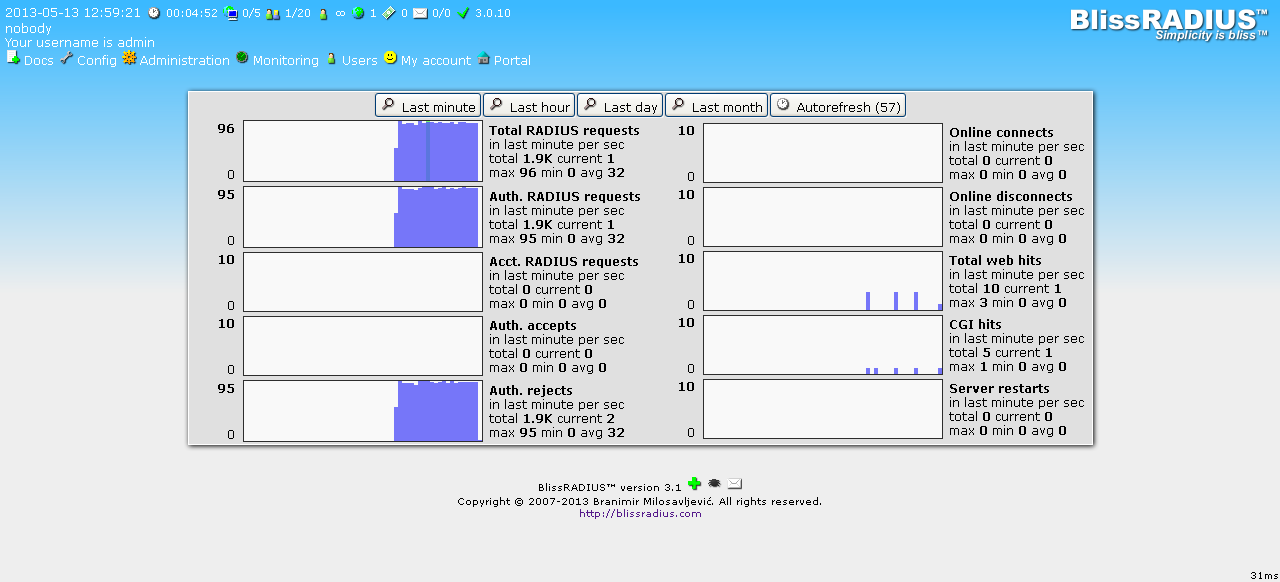Screen dimensions: 1280x582
Task: Click the Total RADIUS requests graph
Action: click(x=363, y=152)
